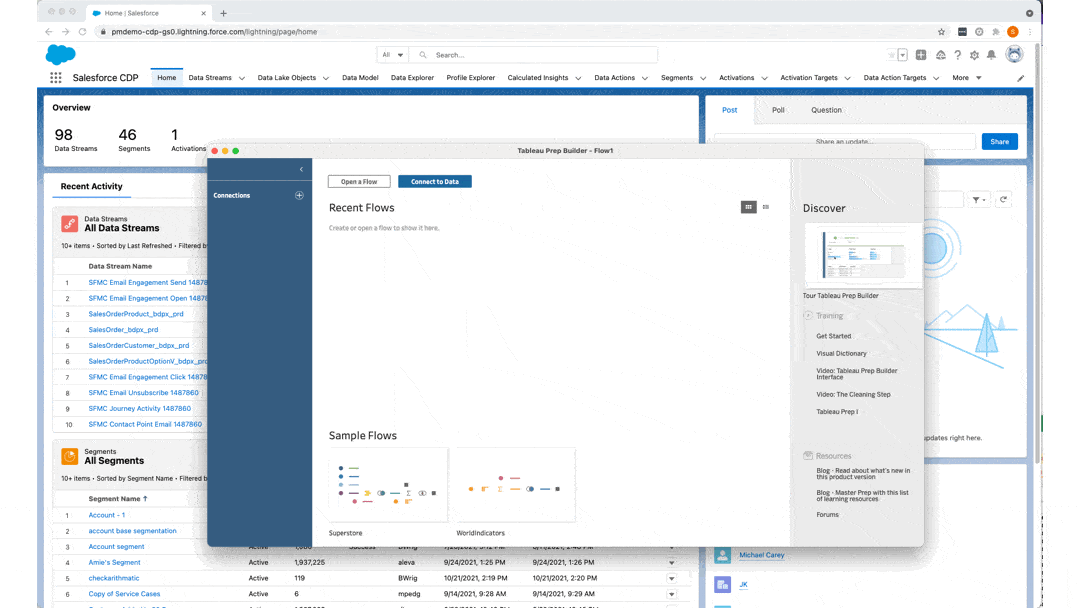
Task: Click the Connect to Data button
Action: [x=435, y=182]
